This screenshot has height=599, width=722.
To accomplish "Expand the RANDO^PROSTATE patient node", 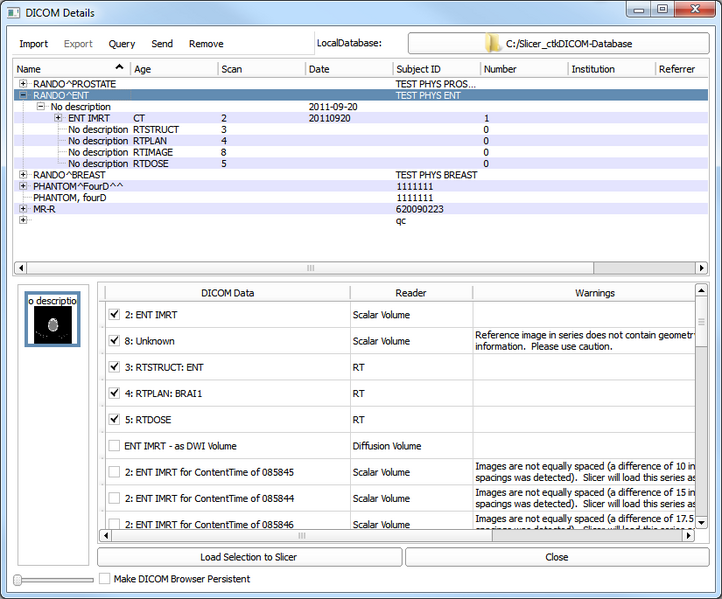I will [23, 84].
